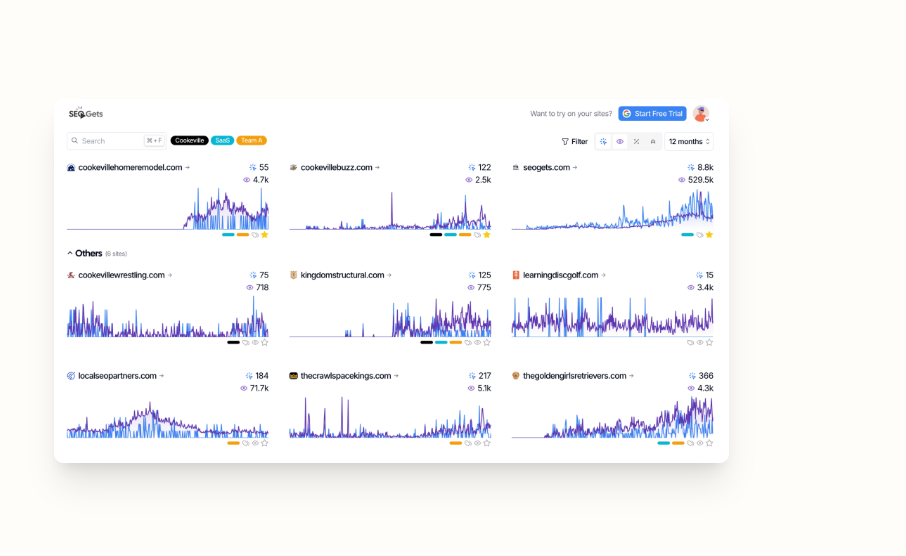The height and width of the screenshot is (556, 906).
Task: Star learningdiscgolf.com as favorite
Action: click(x=710, y=343)
